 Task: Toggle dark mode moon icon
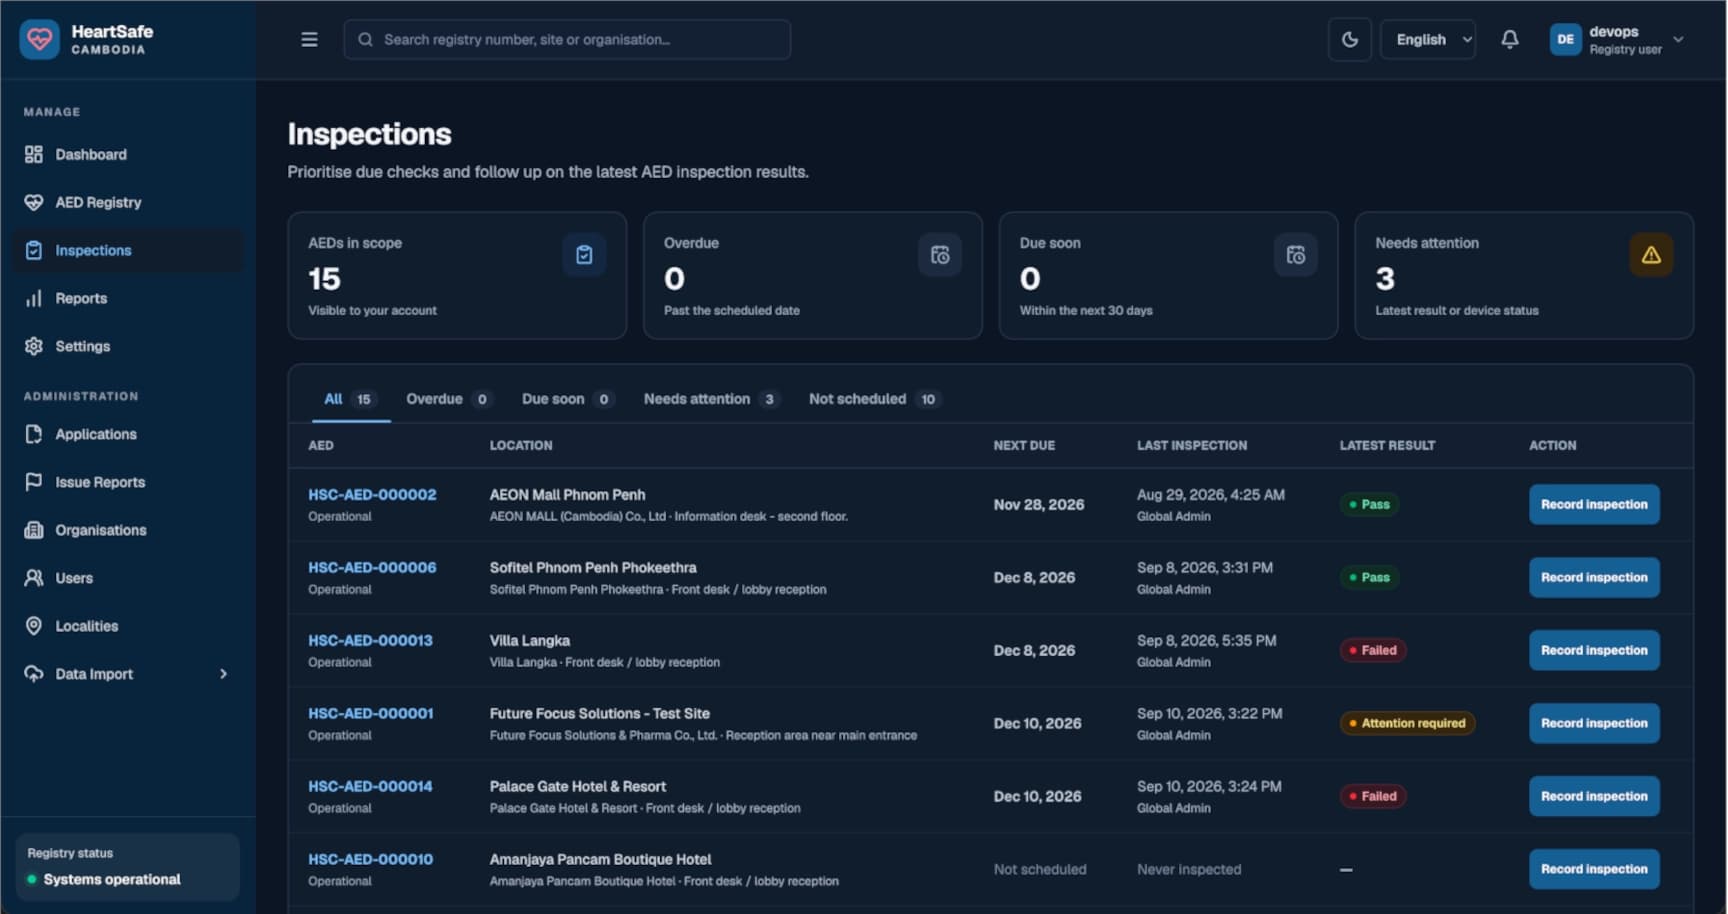coord(1349,39)
